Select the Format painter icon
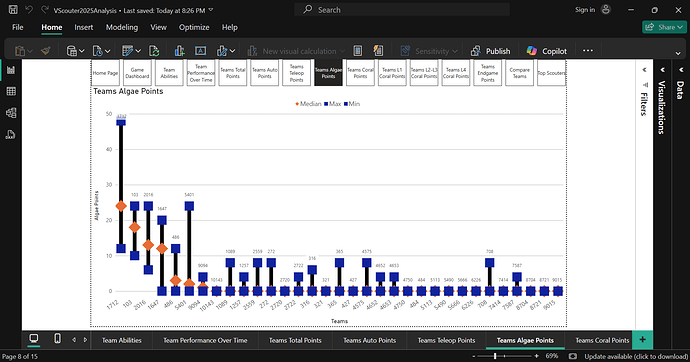Image resolution: width=690 pixels, height=362 pixels. 46,51
